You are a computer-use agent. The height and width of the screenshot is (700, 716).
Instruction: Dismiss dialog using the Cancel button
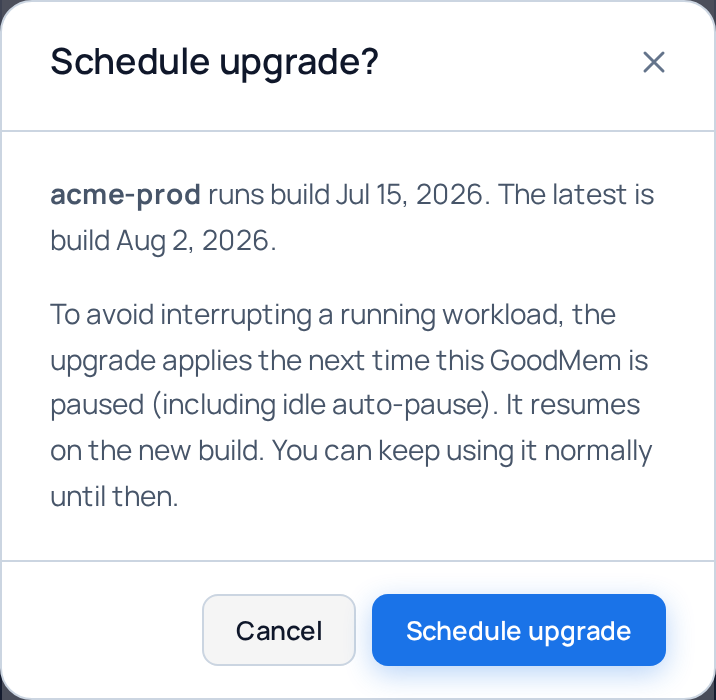279,630
